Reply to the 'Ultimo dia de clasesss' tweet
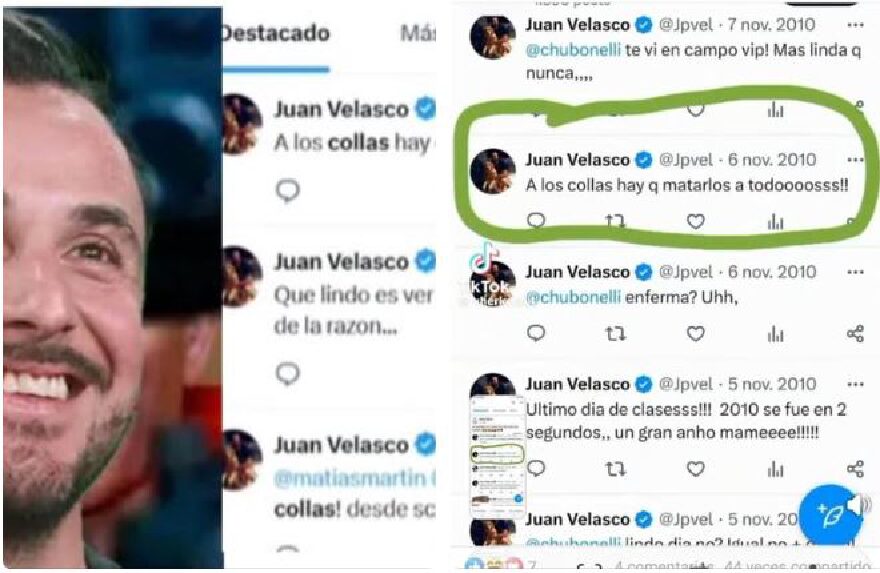 [x=536, y=468]
